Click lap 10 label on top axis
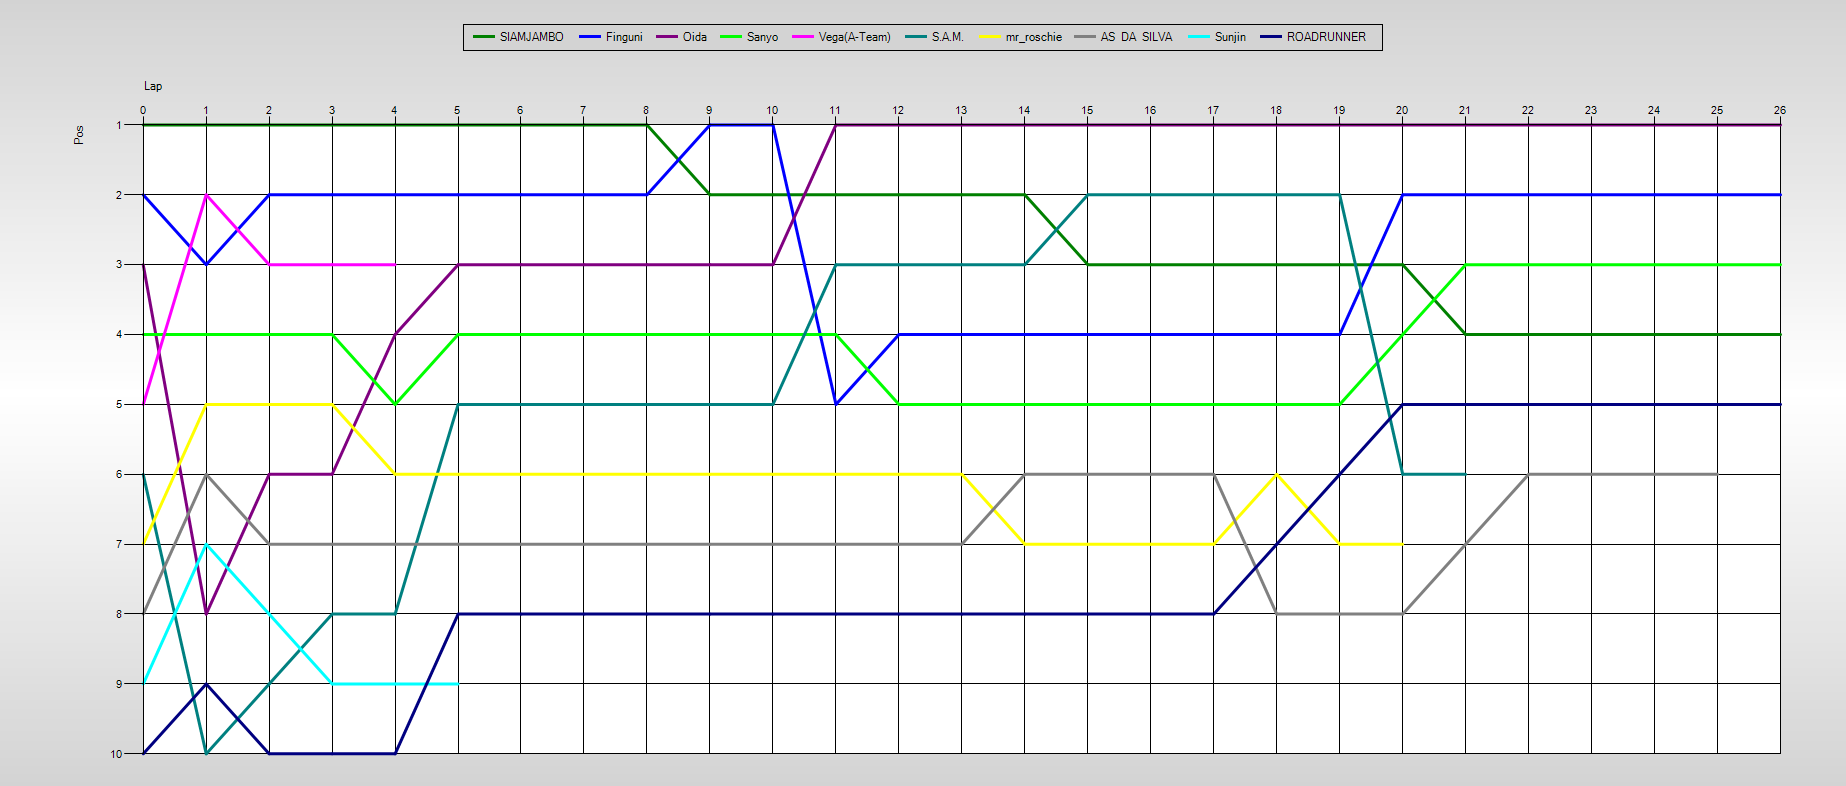The image size is (1846, 786). click(772, 110)
